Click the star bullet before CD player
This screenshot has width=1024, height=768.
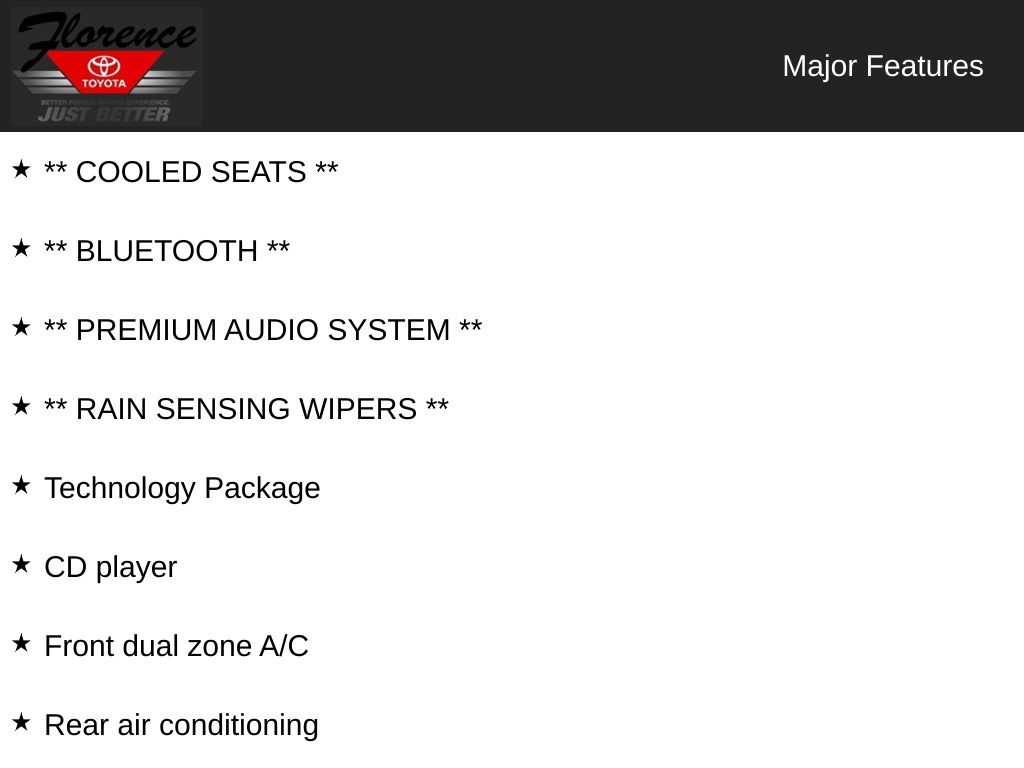(21, 565)
